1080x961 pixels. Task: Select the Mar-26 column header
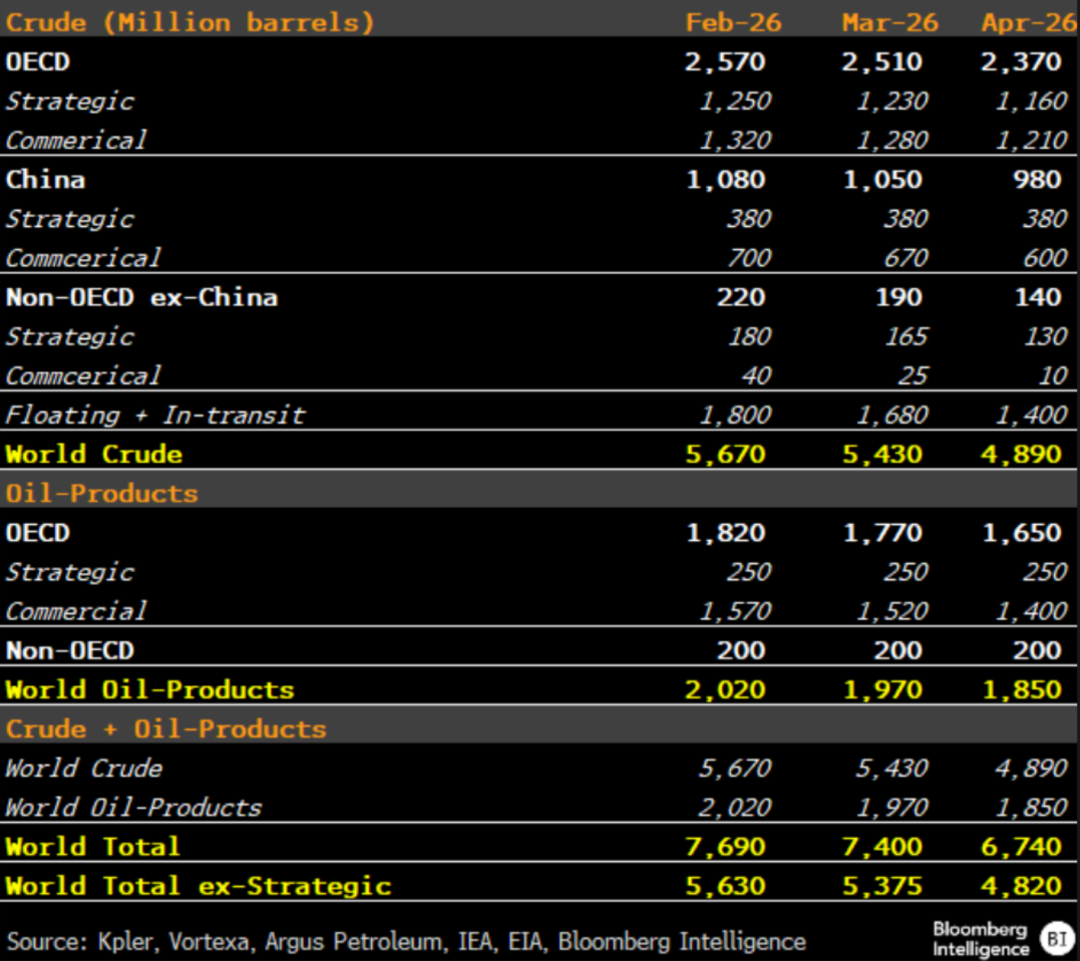coord(890,23)
